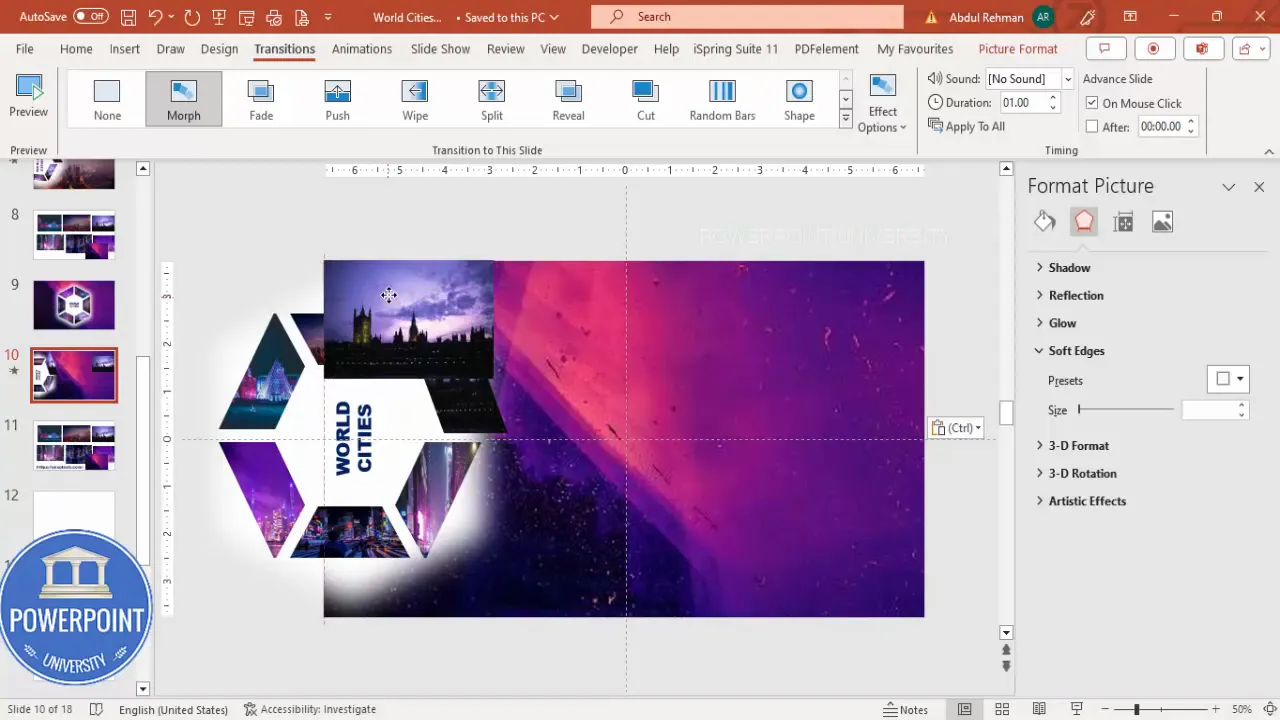The image size is (1280, 720).
Task: Adjust the Soft Edges Size slider
Action: point(1126,410)
